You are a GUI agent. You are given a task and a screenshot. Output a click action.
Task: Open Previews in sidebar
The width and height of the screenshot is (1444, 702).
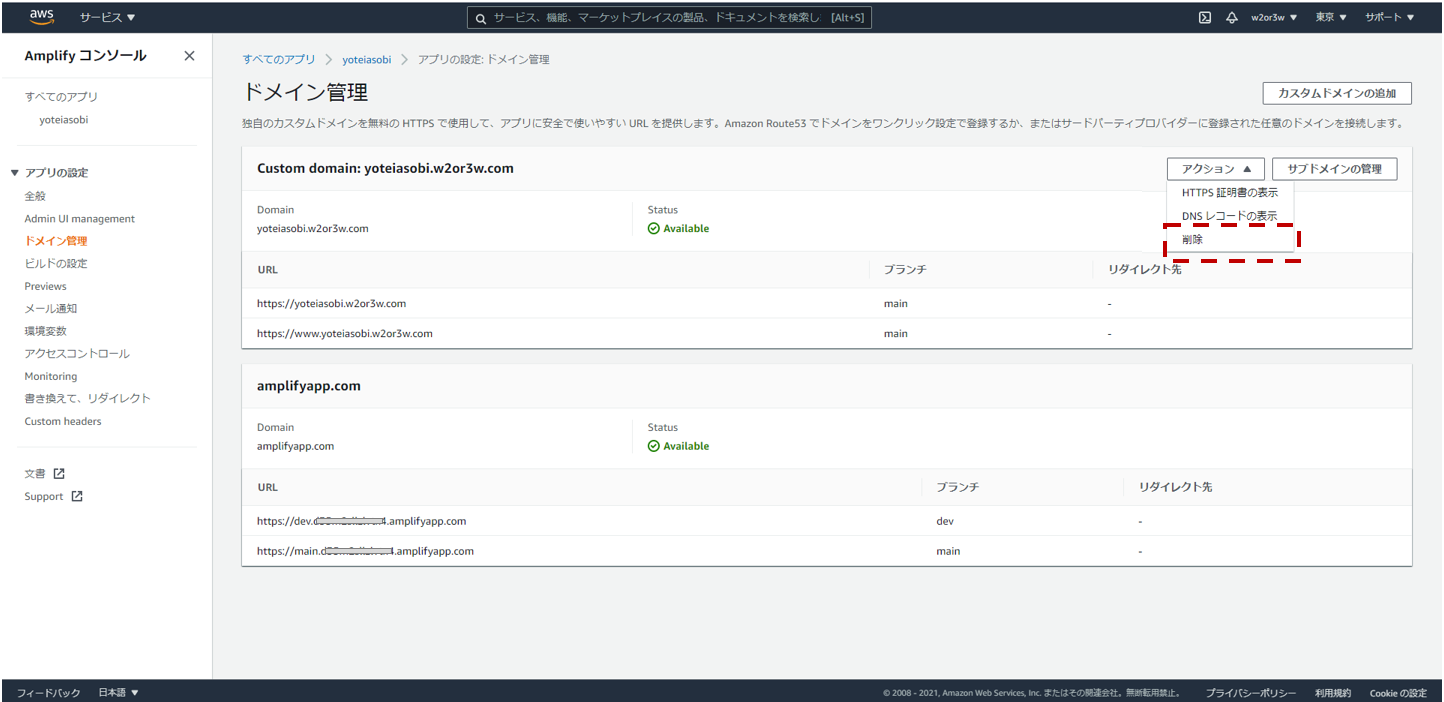[45, 286]
